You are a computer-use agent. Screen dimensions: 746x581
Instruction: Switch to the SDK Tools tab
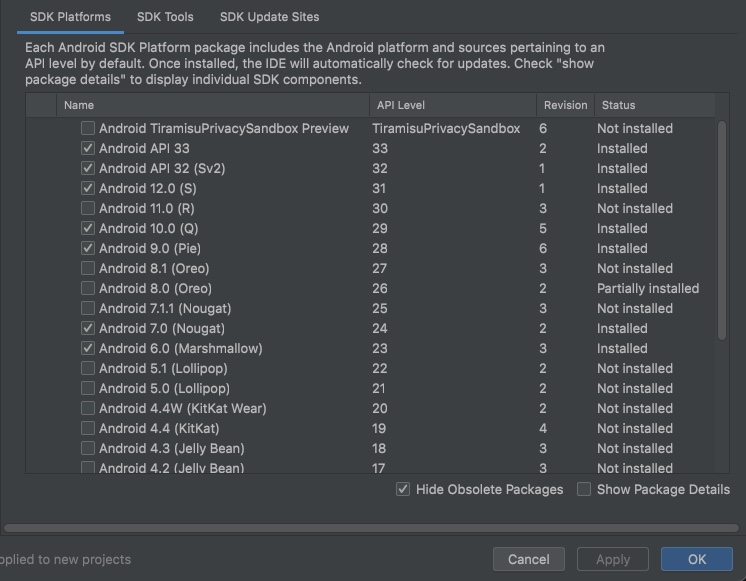(165, 17)
